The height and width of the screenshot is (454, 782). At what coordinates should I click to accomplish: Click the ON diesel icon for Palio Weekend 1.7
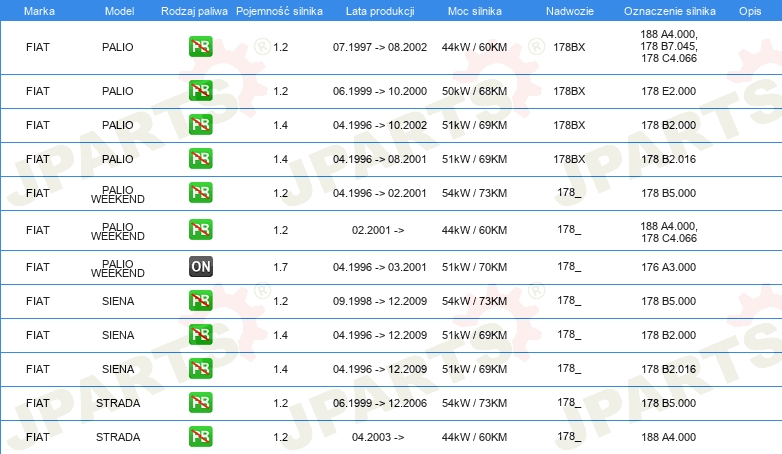200,266
